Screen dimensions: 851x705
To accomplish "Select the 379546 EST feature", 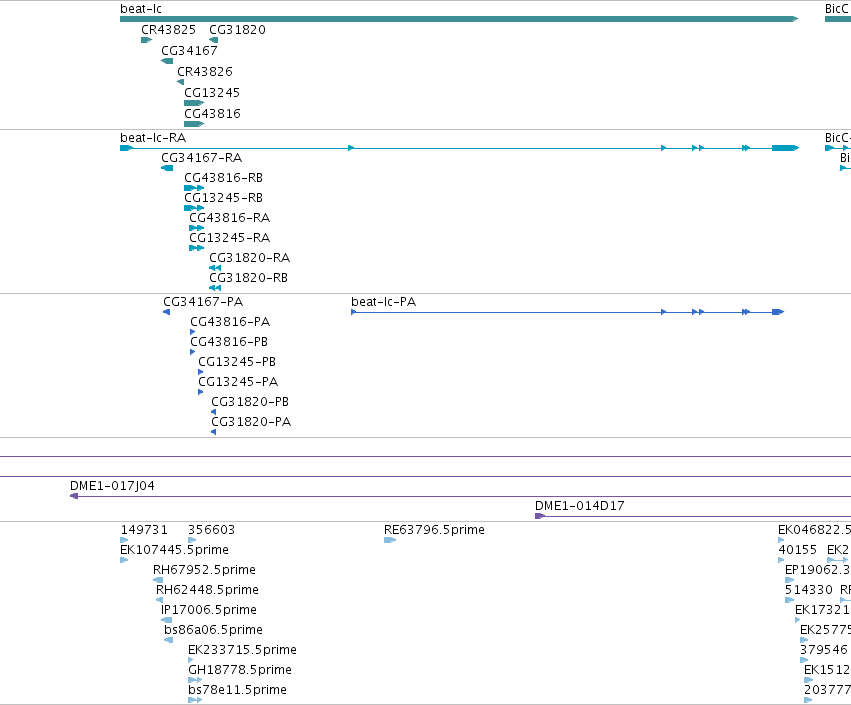I will [x=804, y=660].
